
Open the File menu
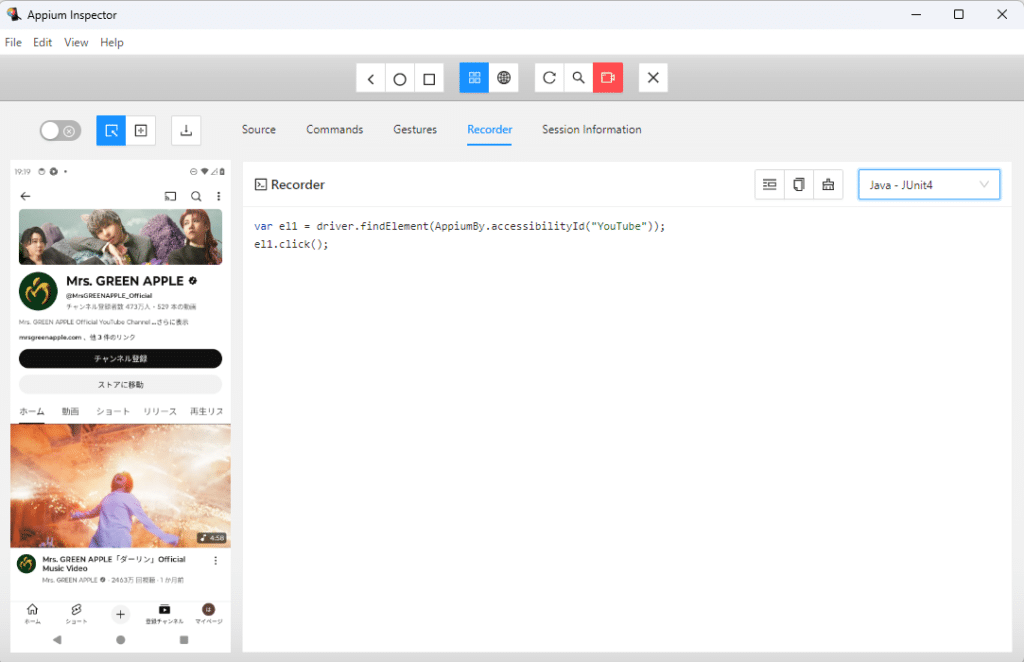[x=13, y=43]
